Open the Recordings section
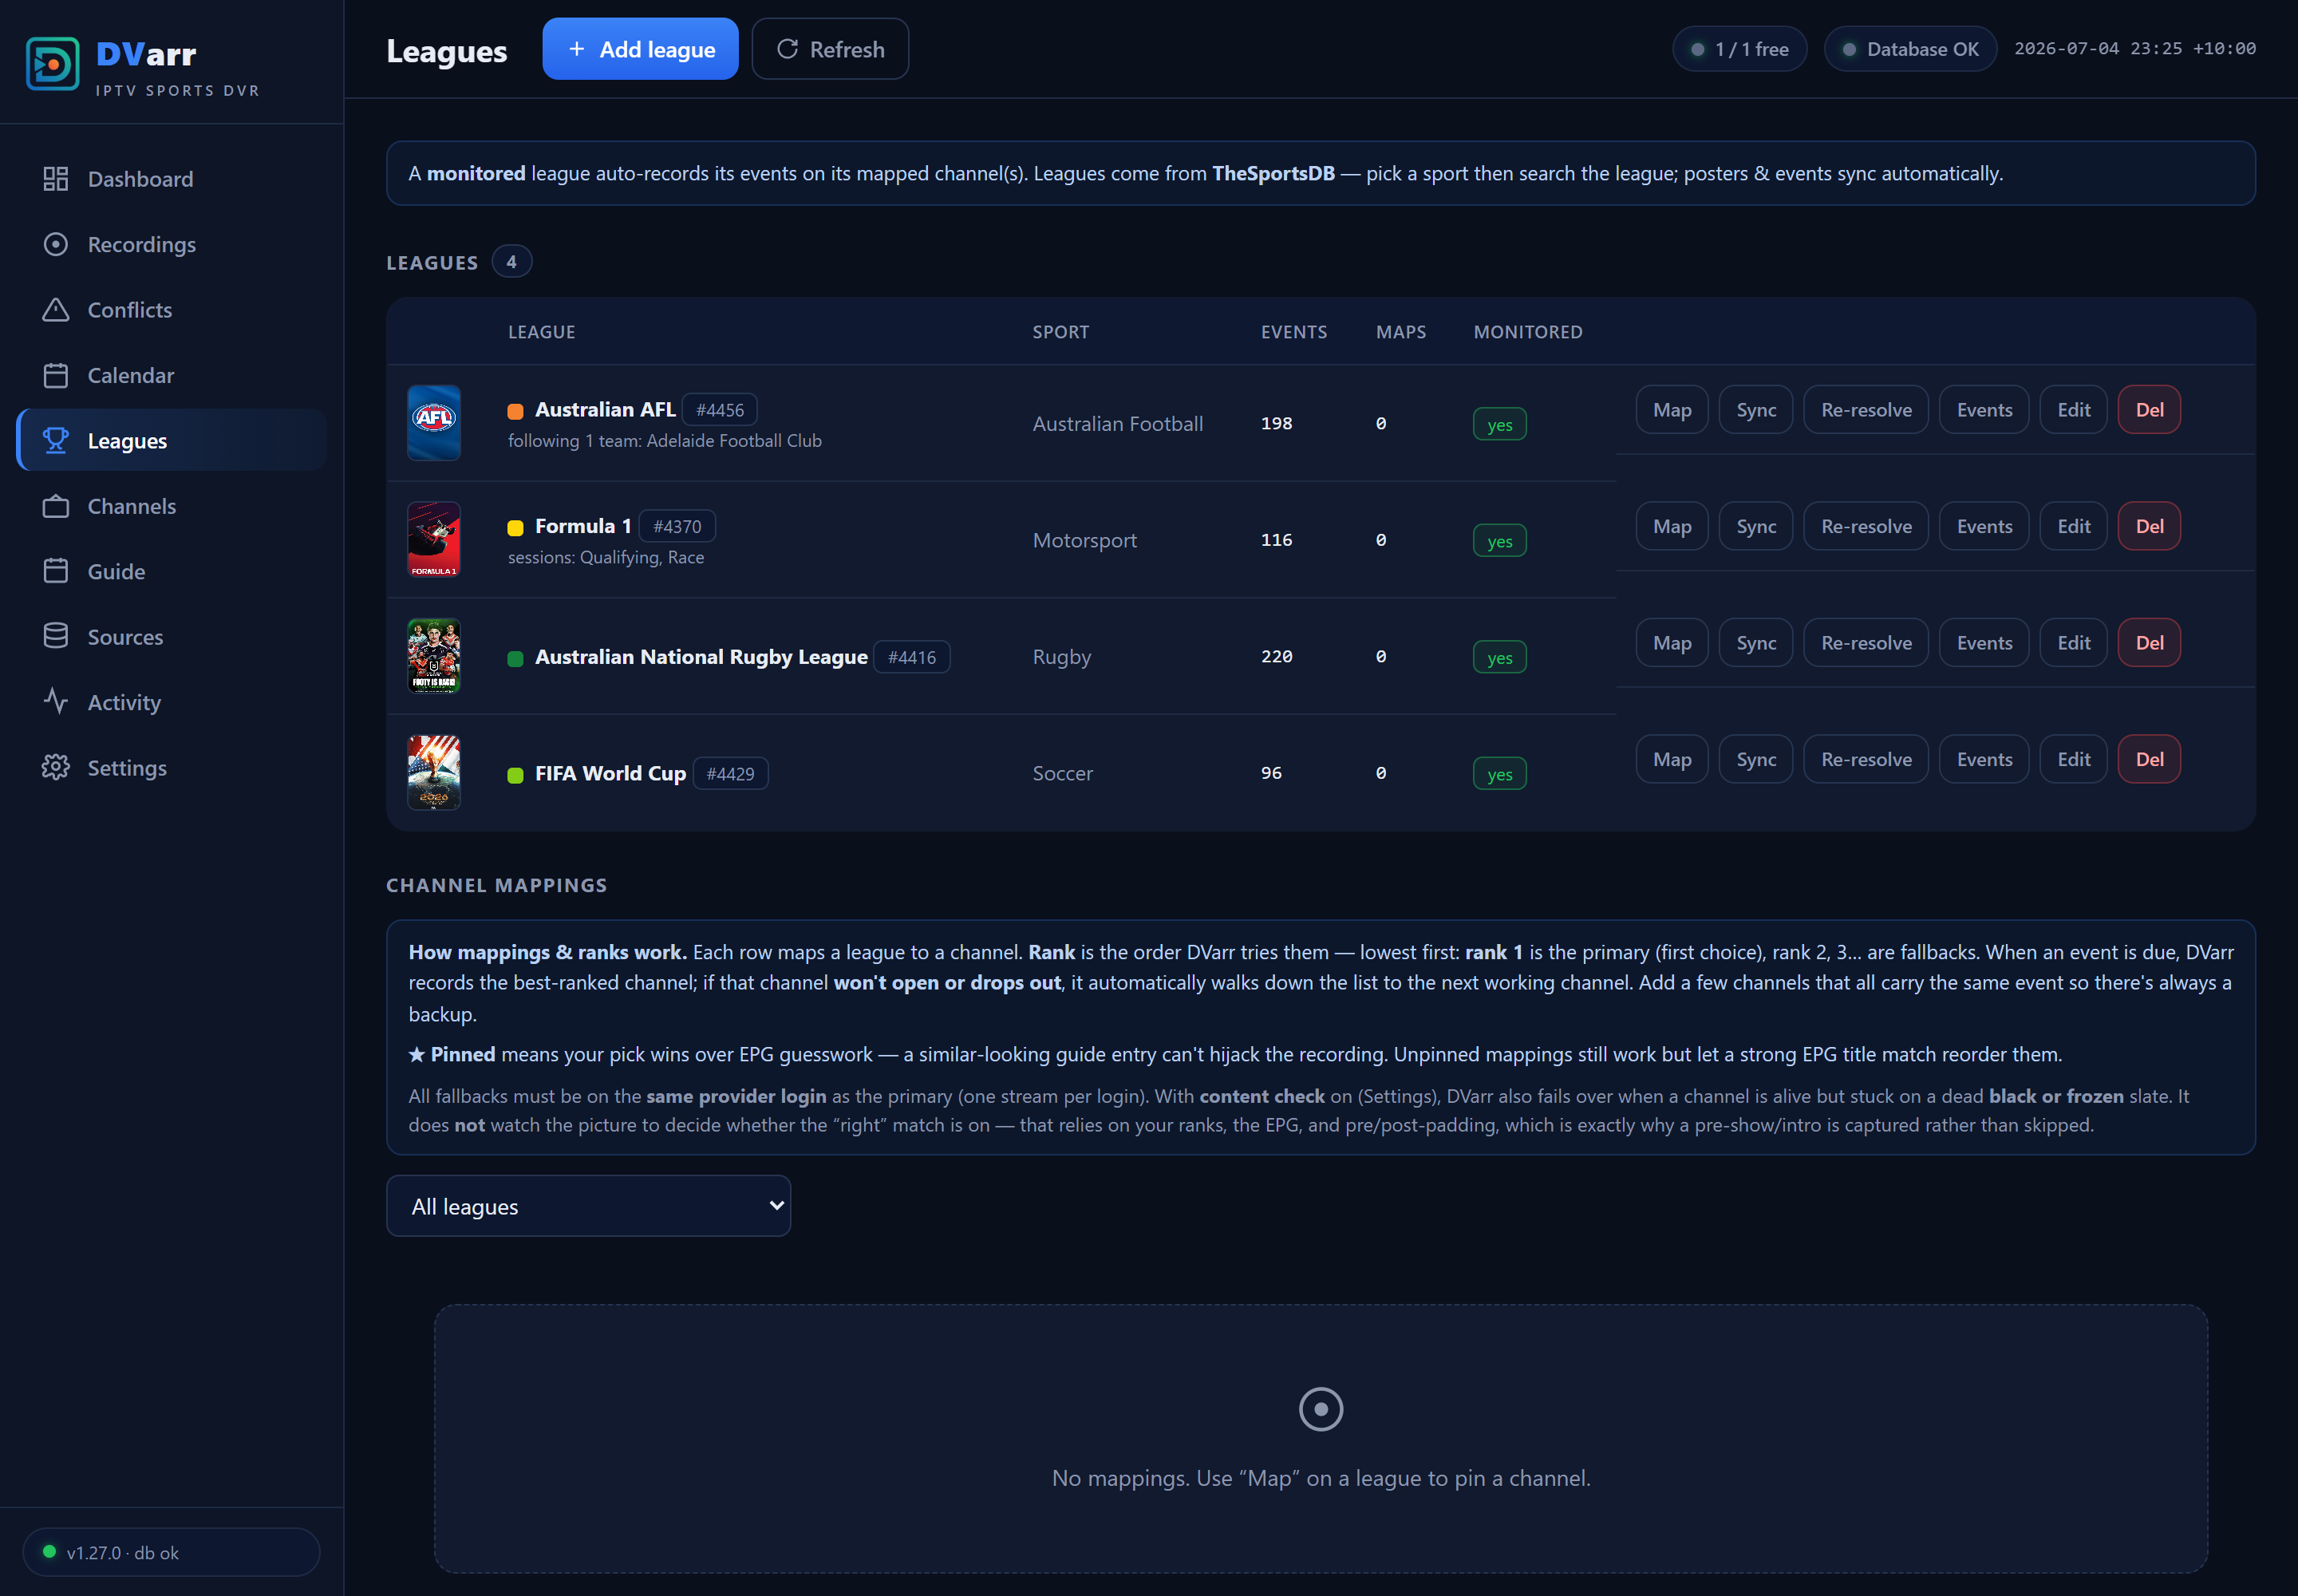2298x1596 pixels. 171,244
